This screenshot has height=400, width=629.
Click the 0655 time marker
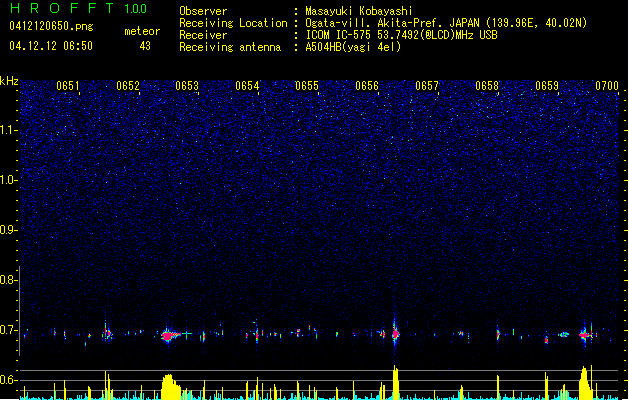tap(307, 86)
